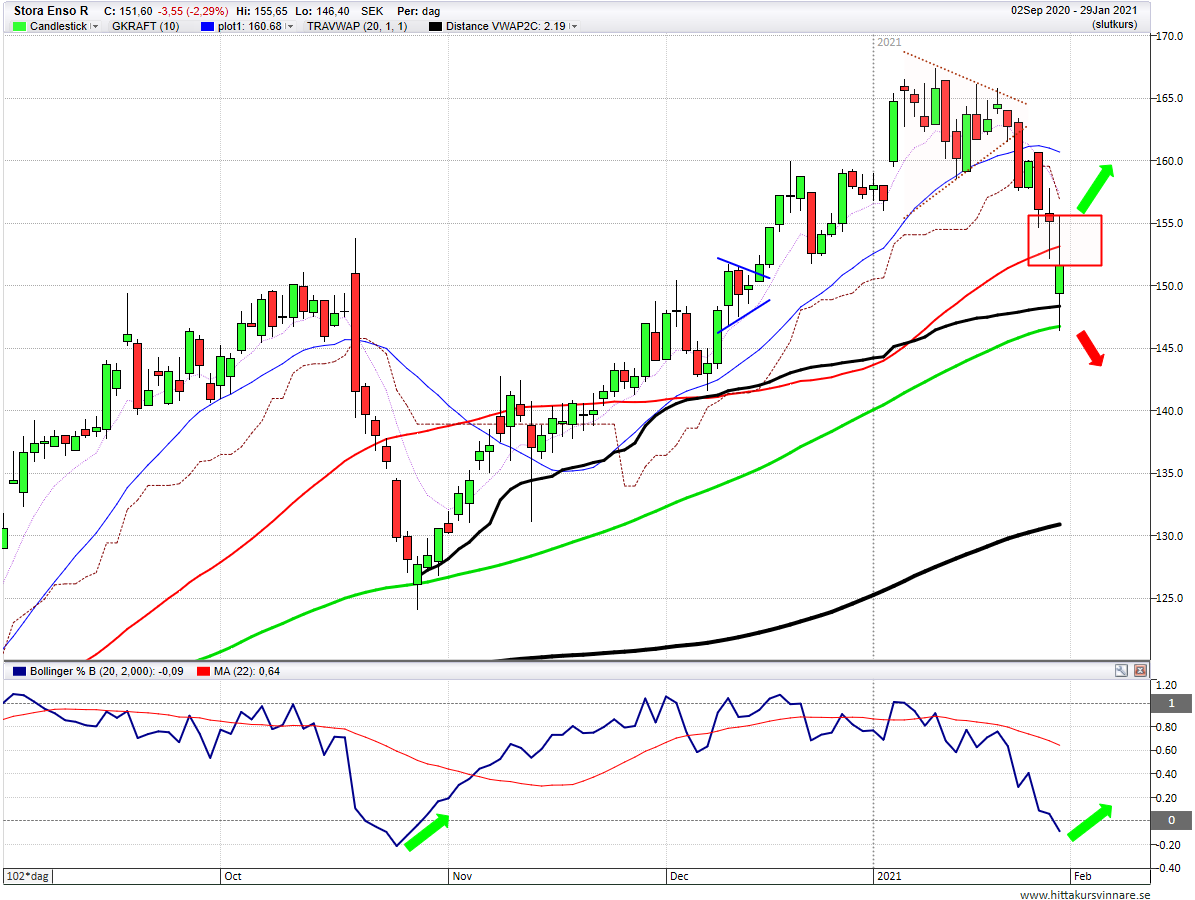Click the green Candlestick color swatch
Viewport: 1195px width, 900px height.
[x=19, y=26]
